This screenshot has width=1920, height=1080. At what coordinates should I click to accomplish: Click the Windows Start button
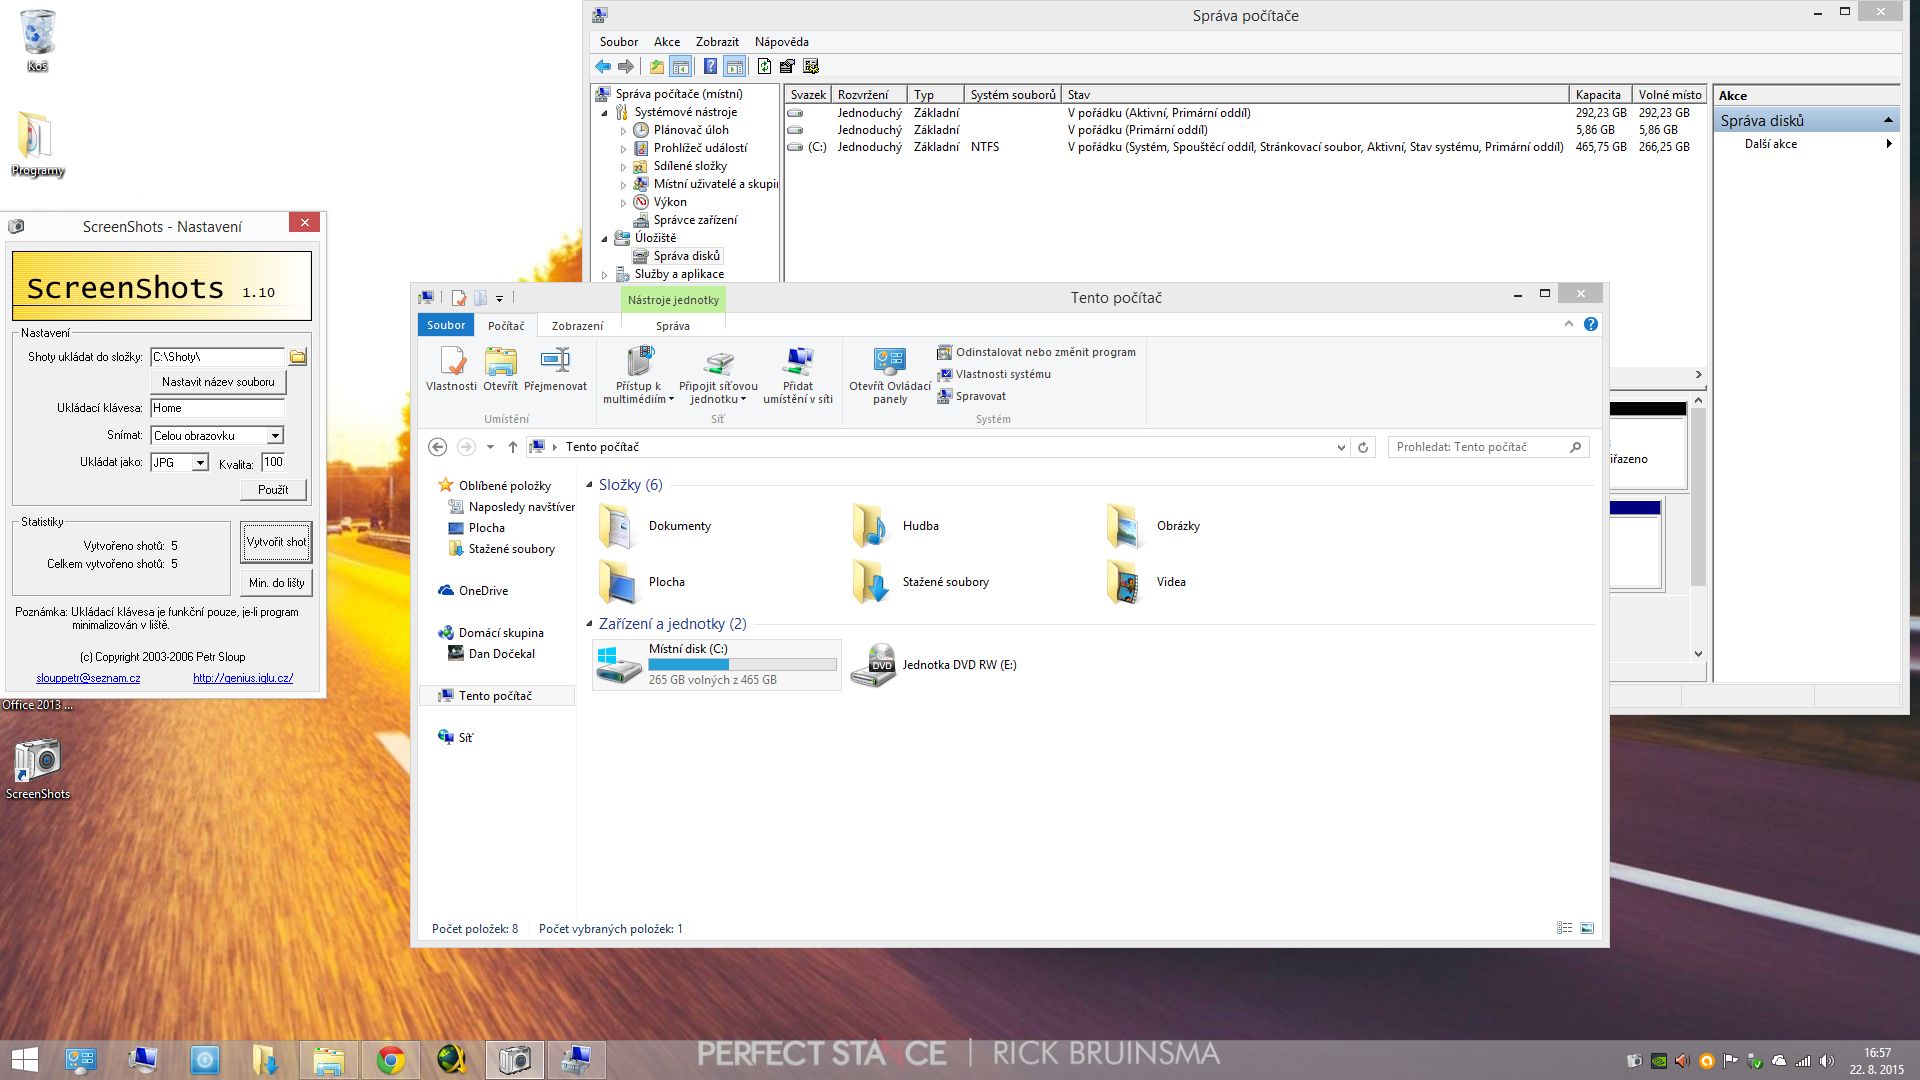pos(24,1060)
